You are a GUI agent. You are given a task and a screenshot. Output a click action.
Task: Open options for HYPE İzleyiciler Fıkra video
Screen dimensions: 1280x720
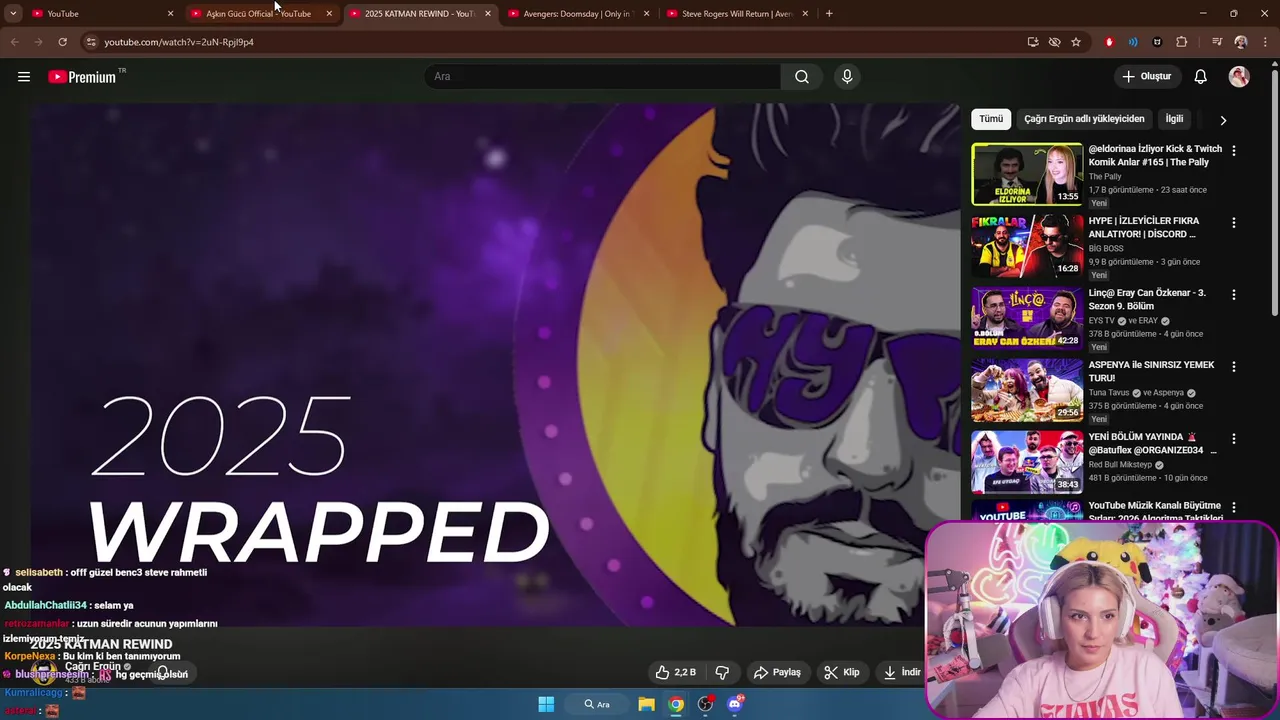(1234, 223)
